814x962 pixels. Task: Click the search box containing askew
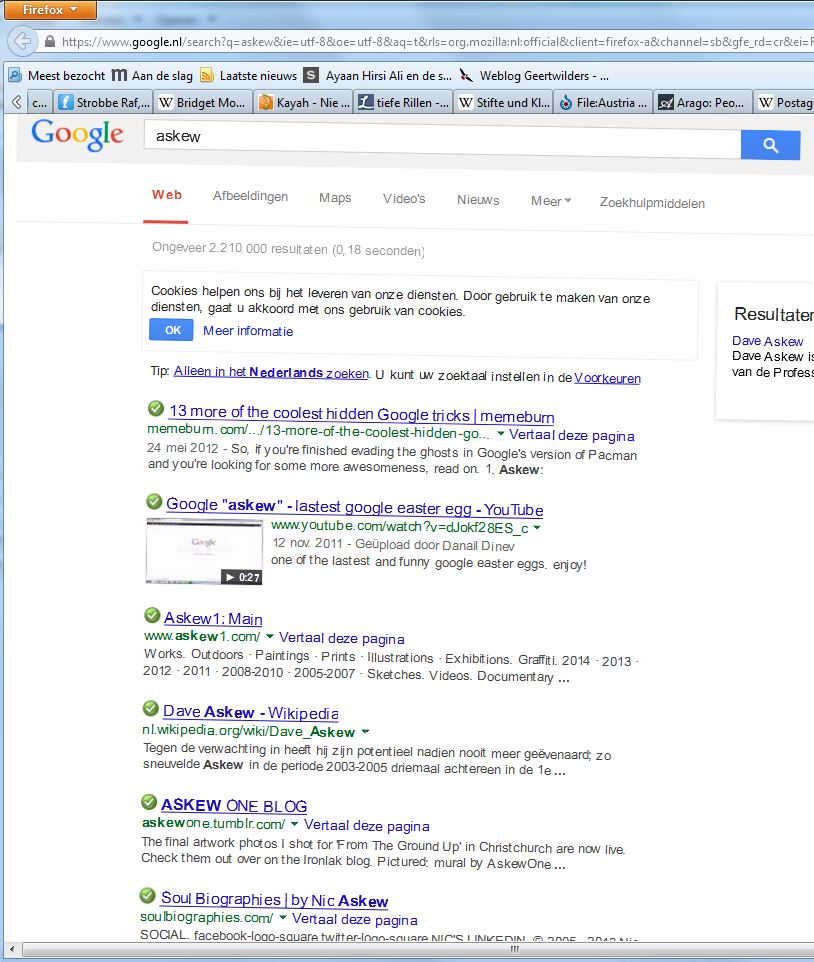tap(442, 137)
